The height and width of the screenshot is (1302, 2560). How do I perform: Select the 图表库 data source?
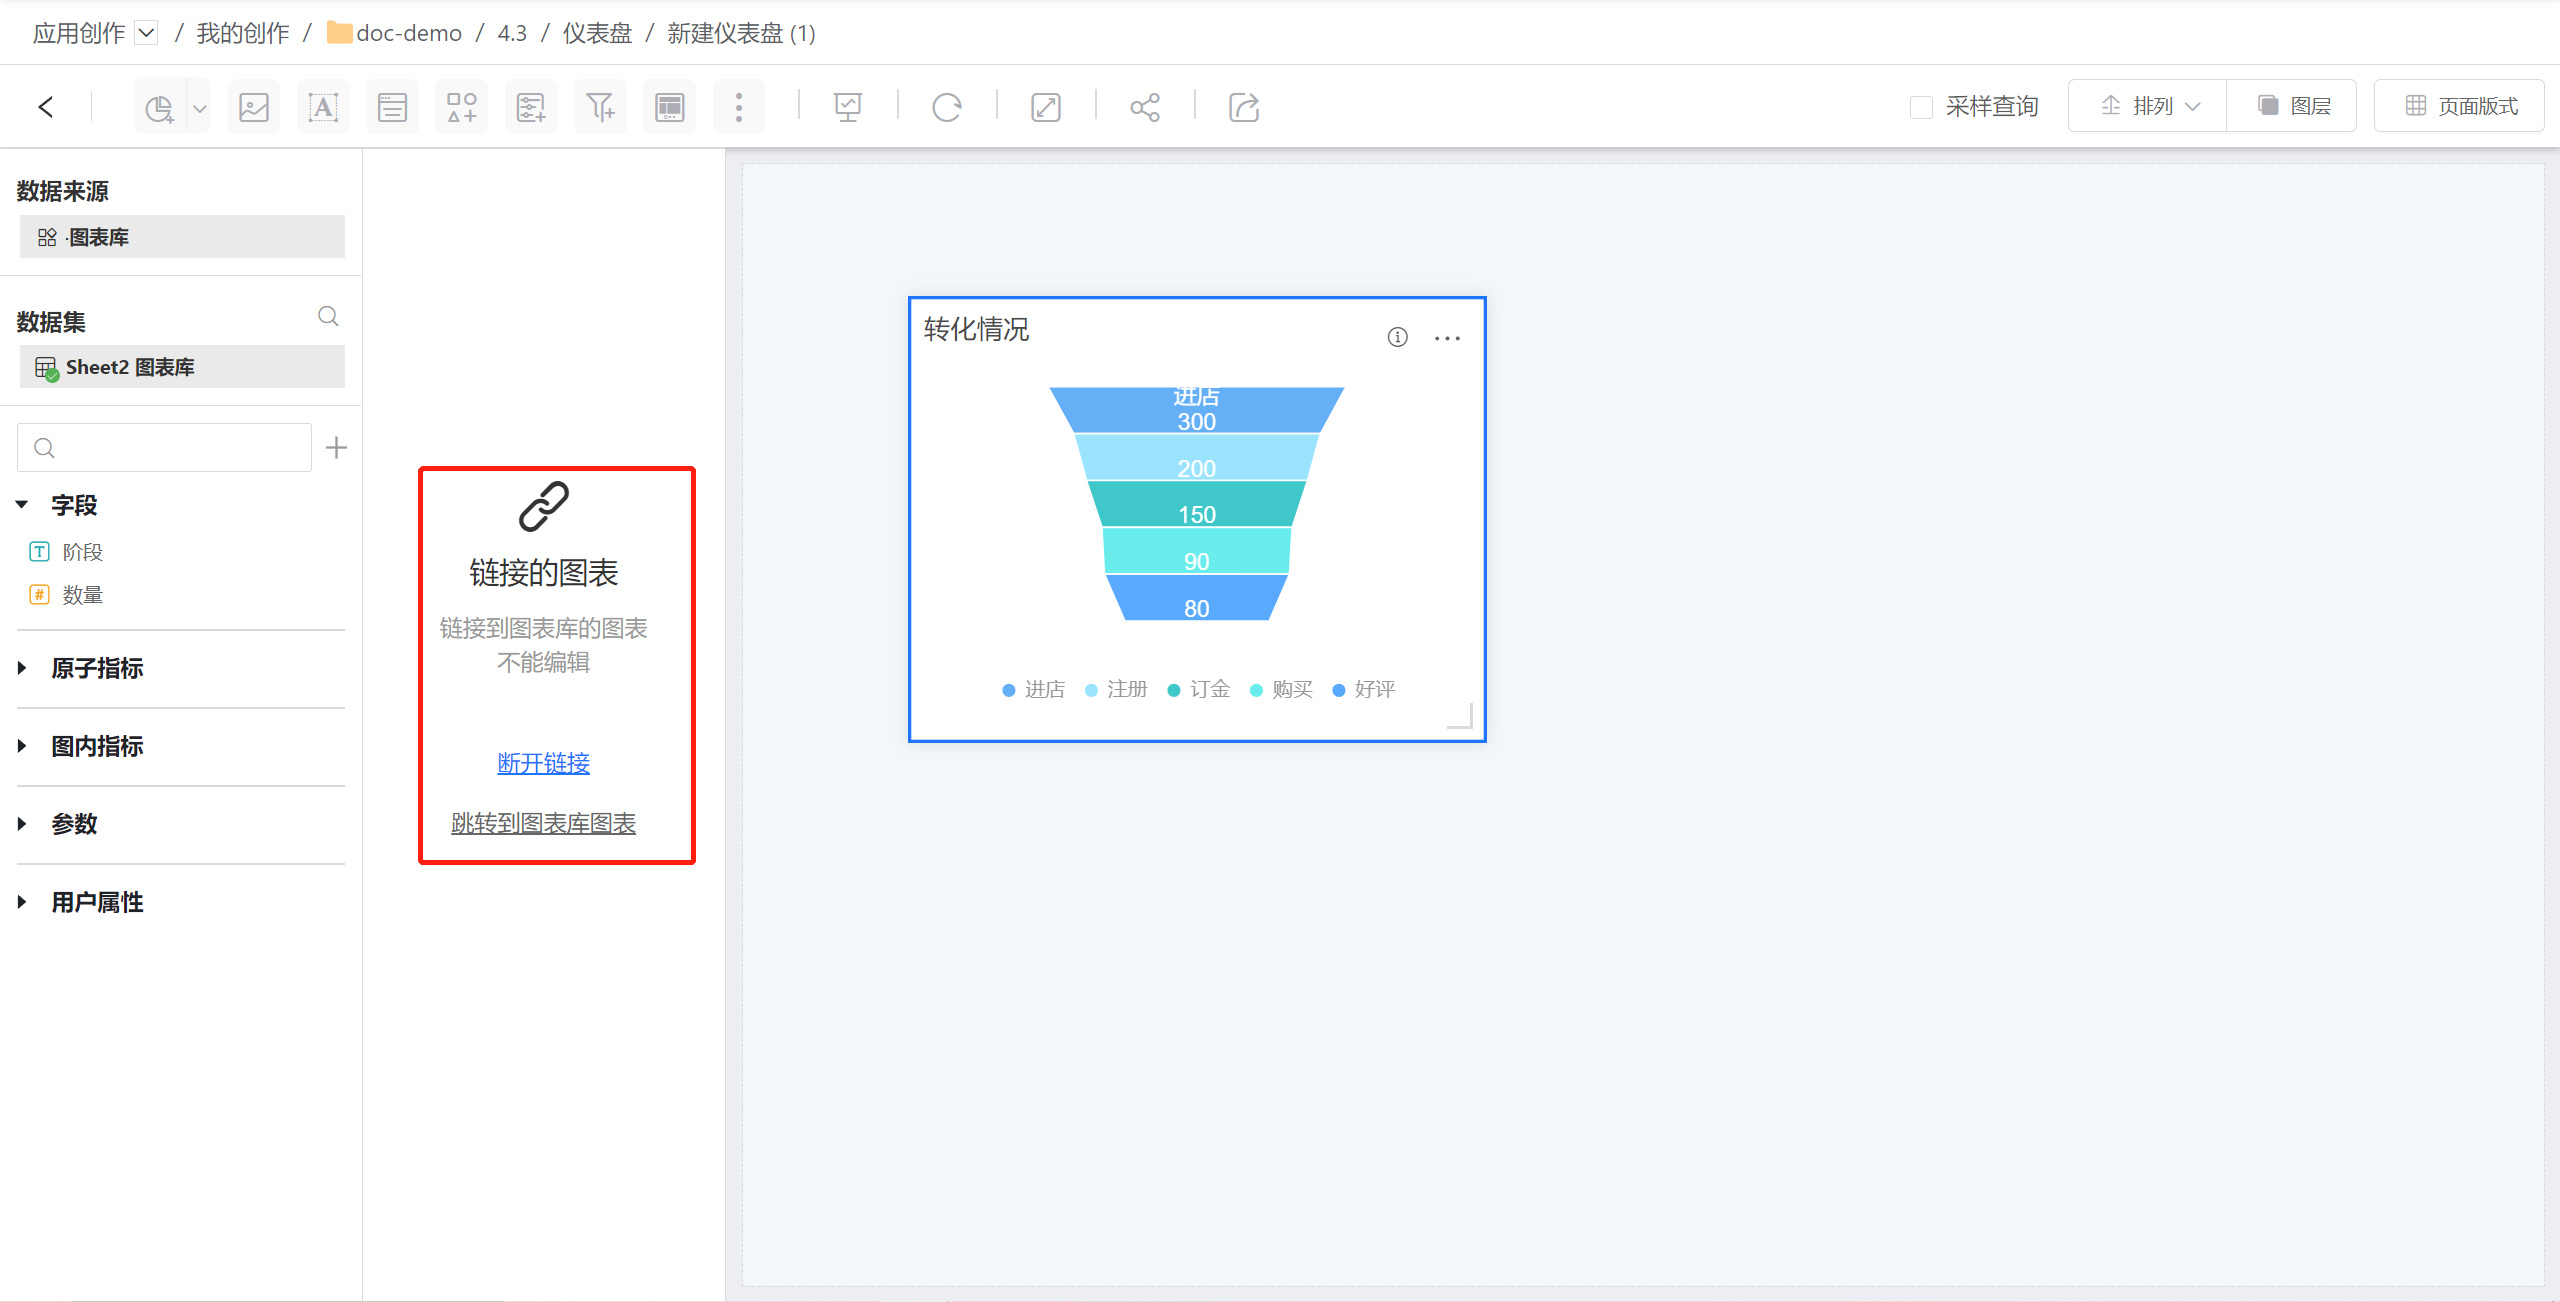click(x=182, y=237)
